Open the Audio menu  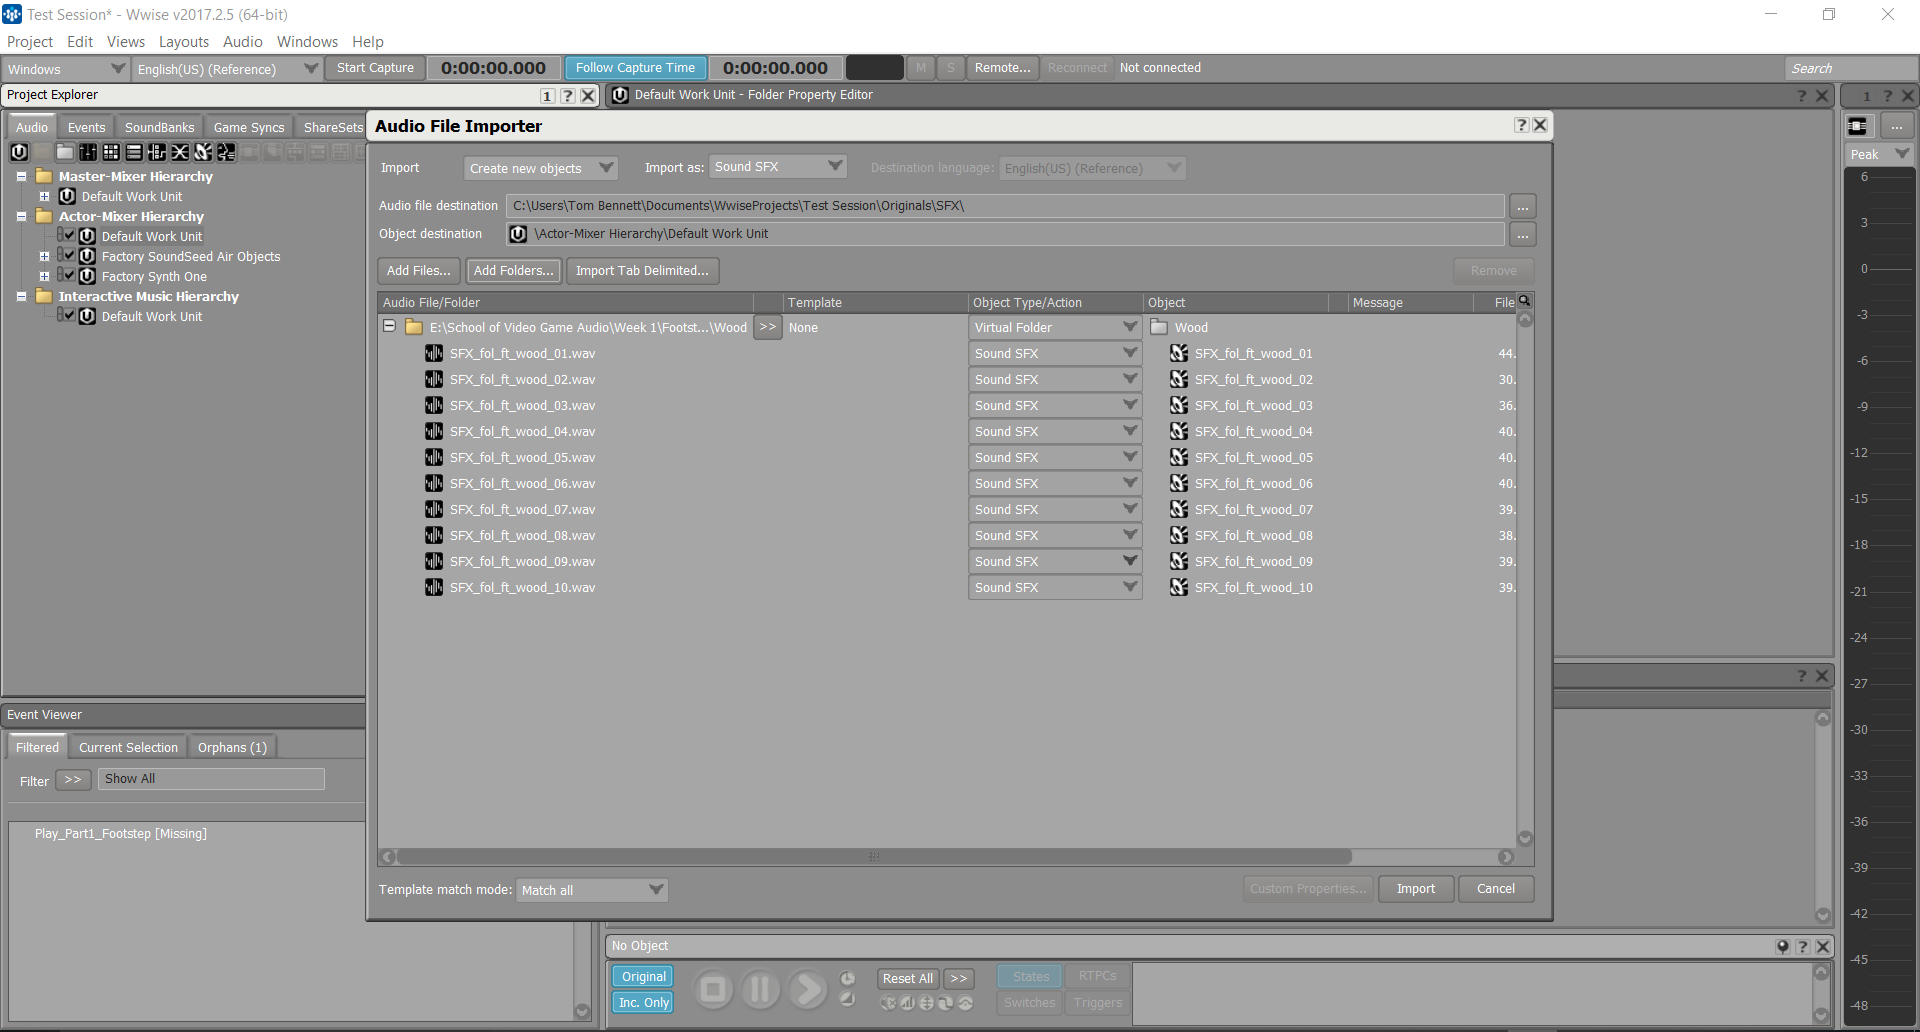point(243,42)
